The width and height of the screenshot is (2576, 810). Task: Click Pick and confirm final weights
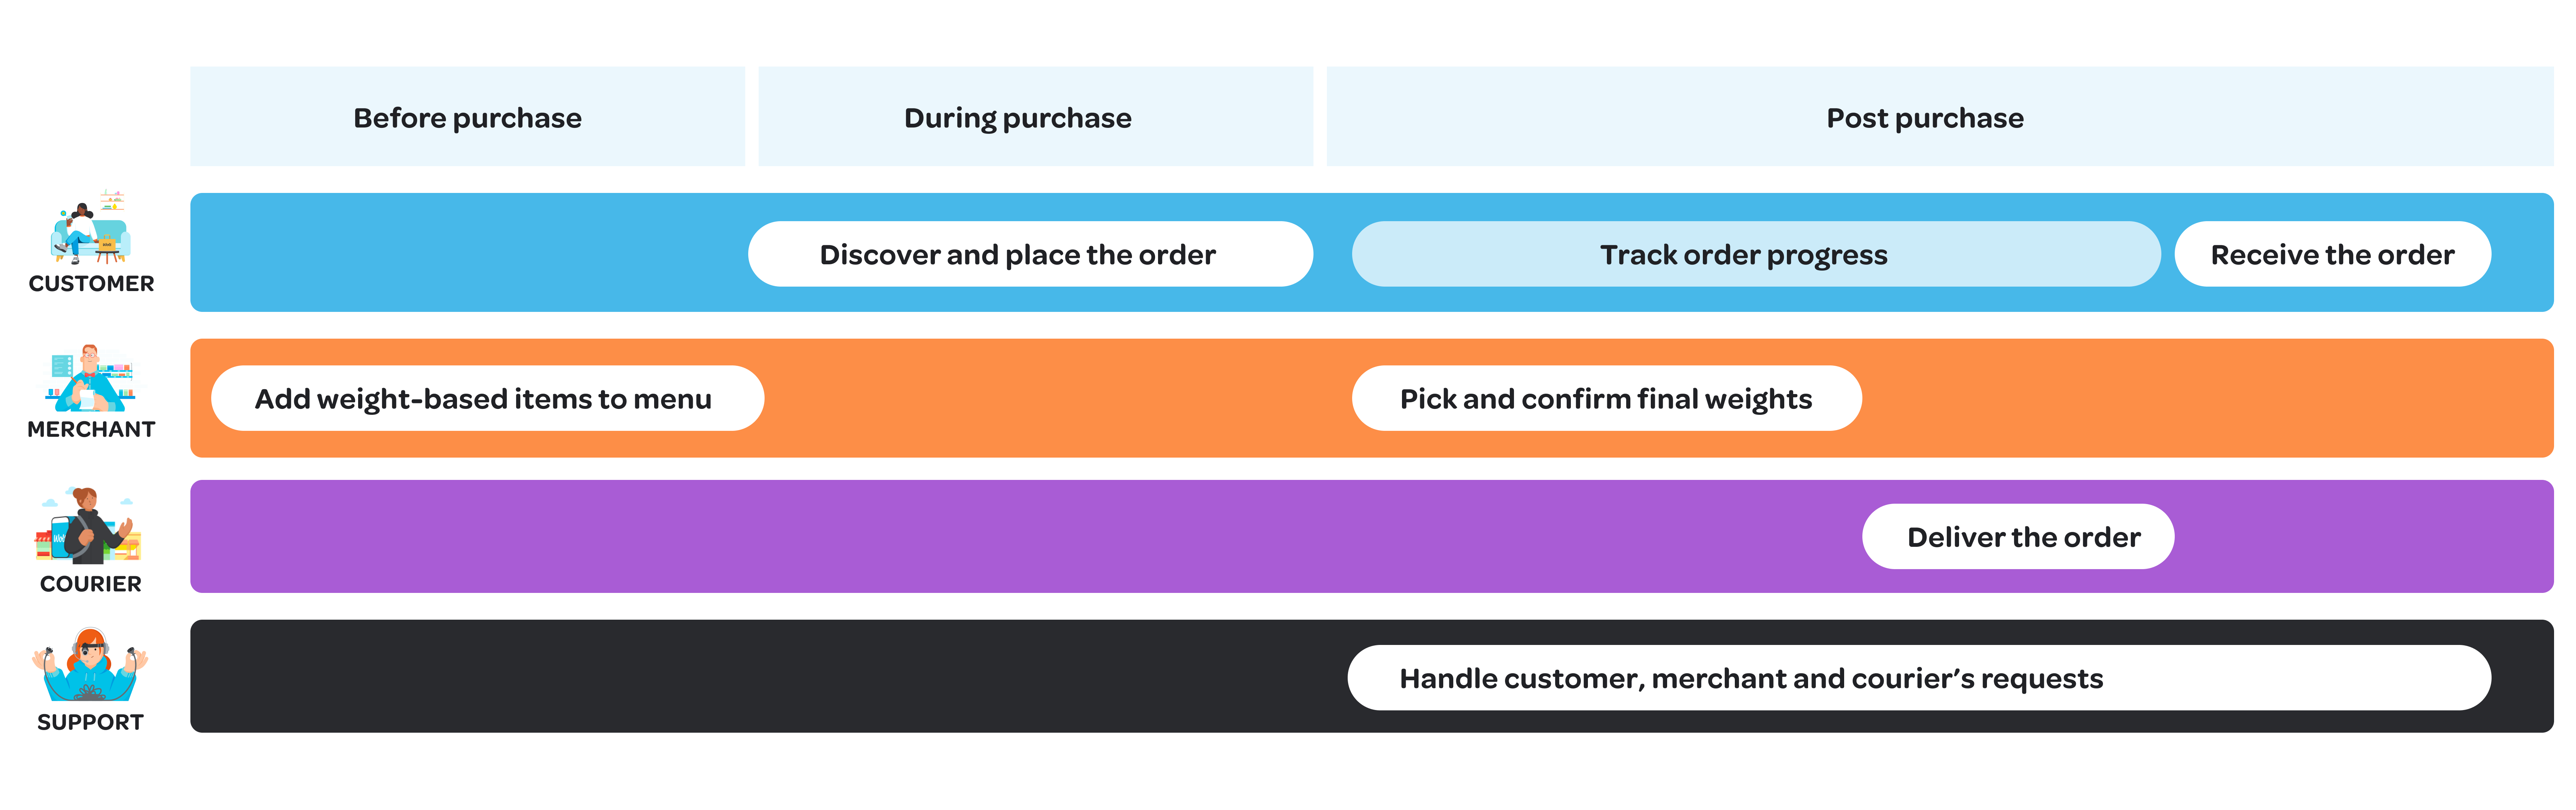click(1606, 398)
